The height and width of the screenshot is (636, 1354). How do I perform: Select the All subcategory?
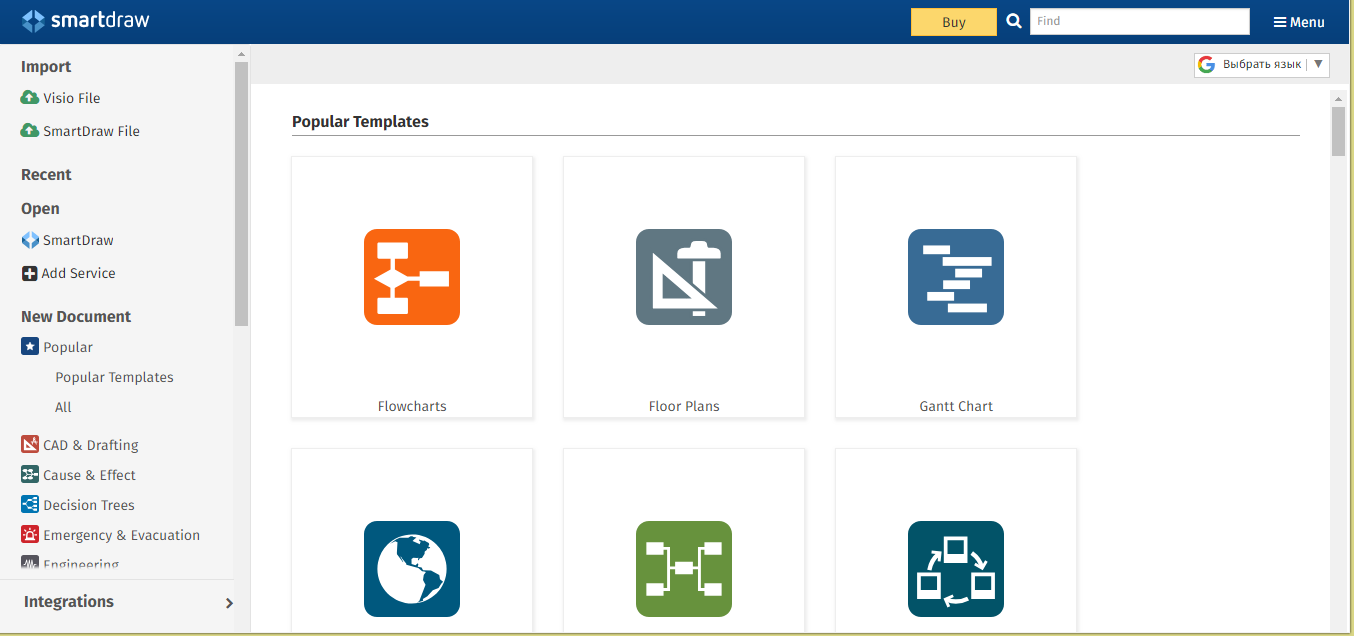click(x=63, y=407)
